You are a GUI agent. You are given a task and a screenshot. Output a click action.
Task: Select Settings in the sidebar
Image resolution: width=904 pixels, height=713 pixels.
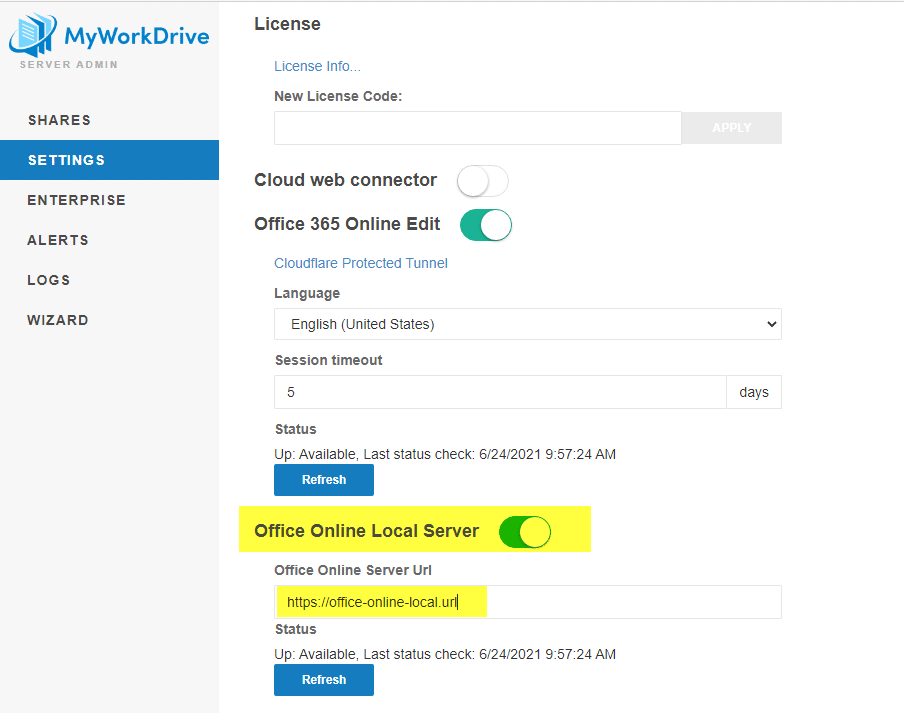pyautogui.click(x=66, y=160)
